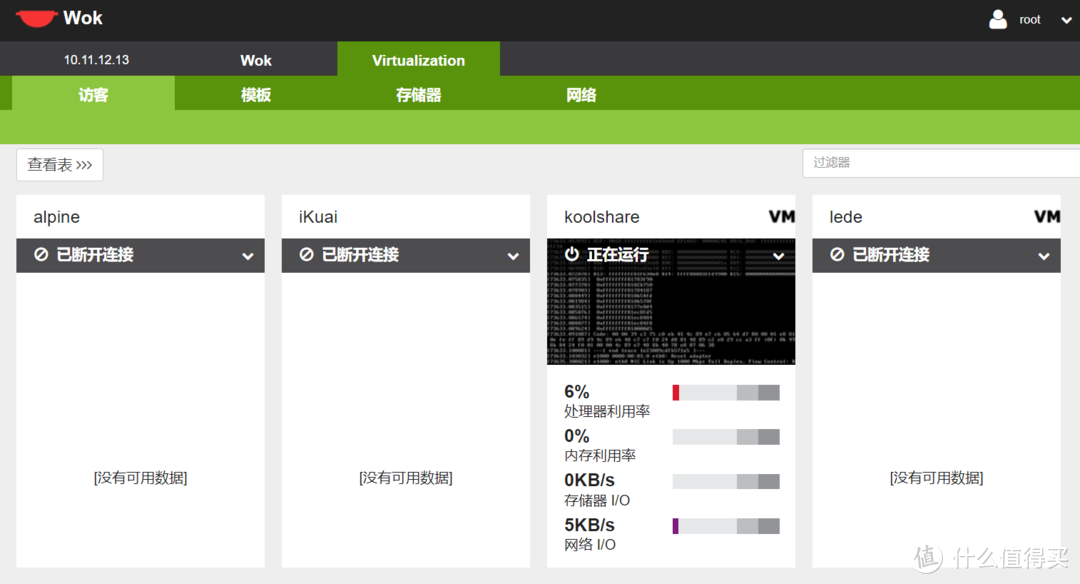Switch to the 存储器 tab

418,95
